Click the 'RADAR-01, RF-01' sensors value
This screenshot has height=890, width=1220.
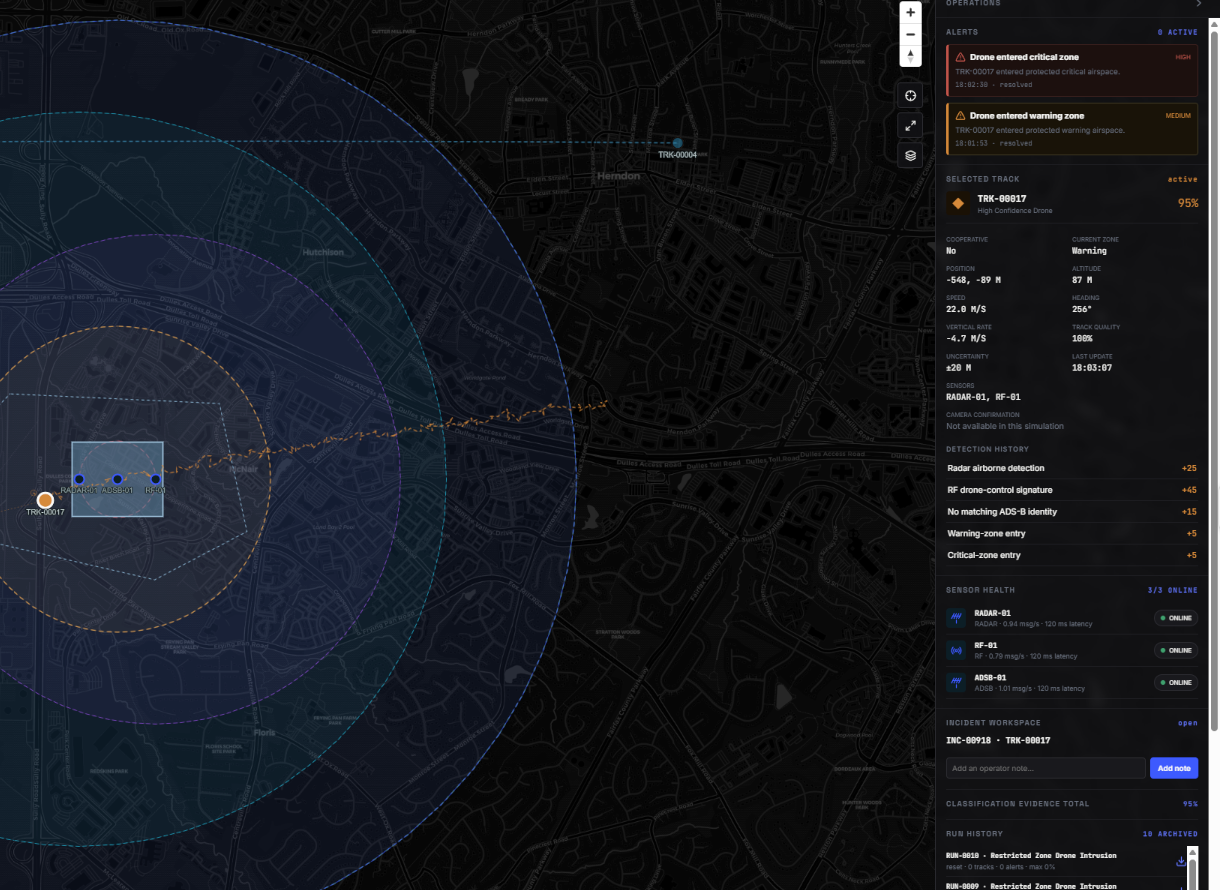[983, 397]
